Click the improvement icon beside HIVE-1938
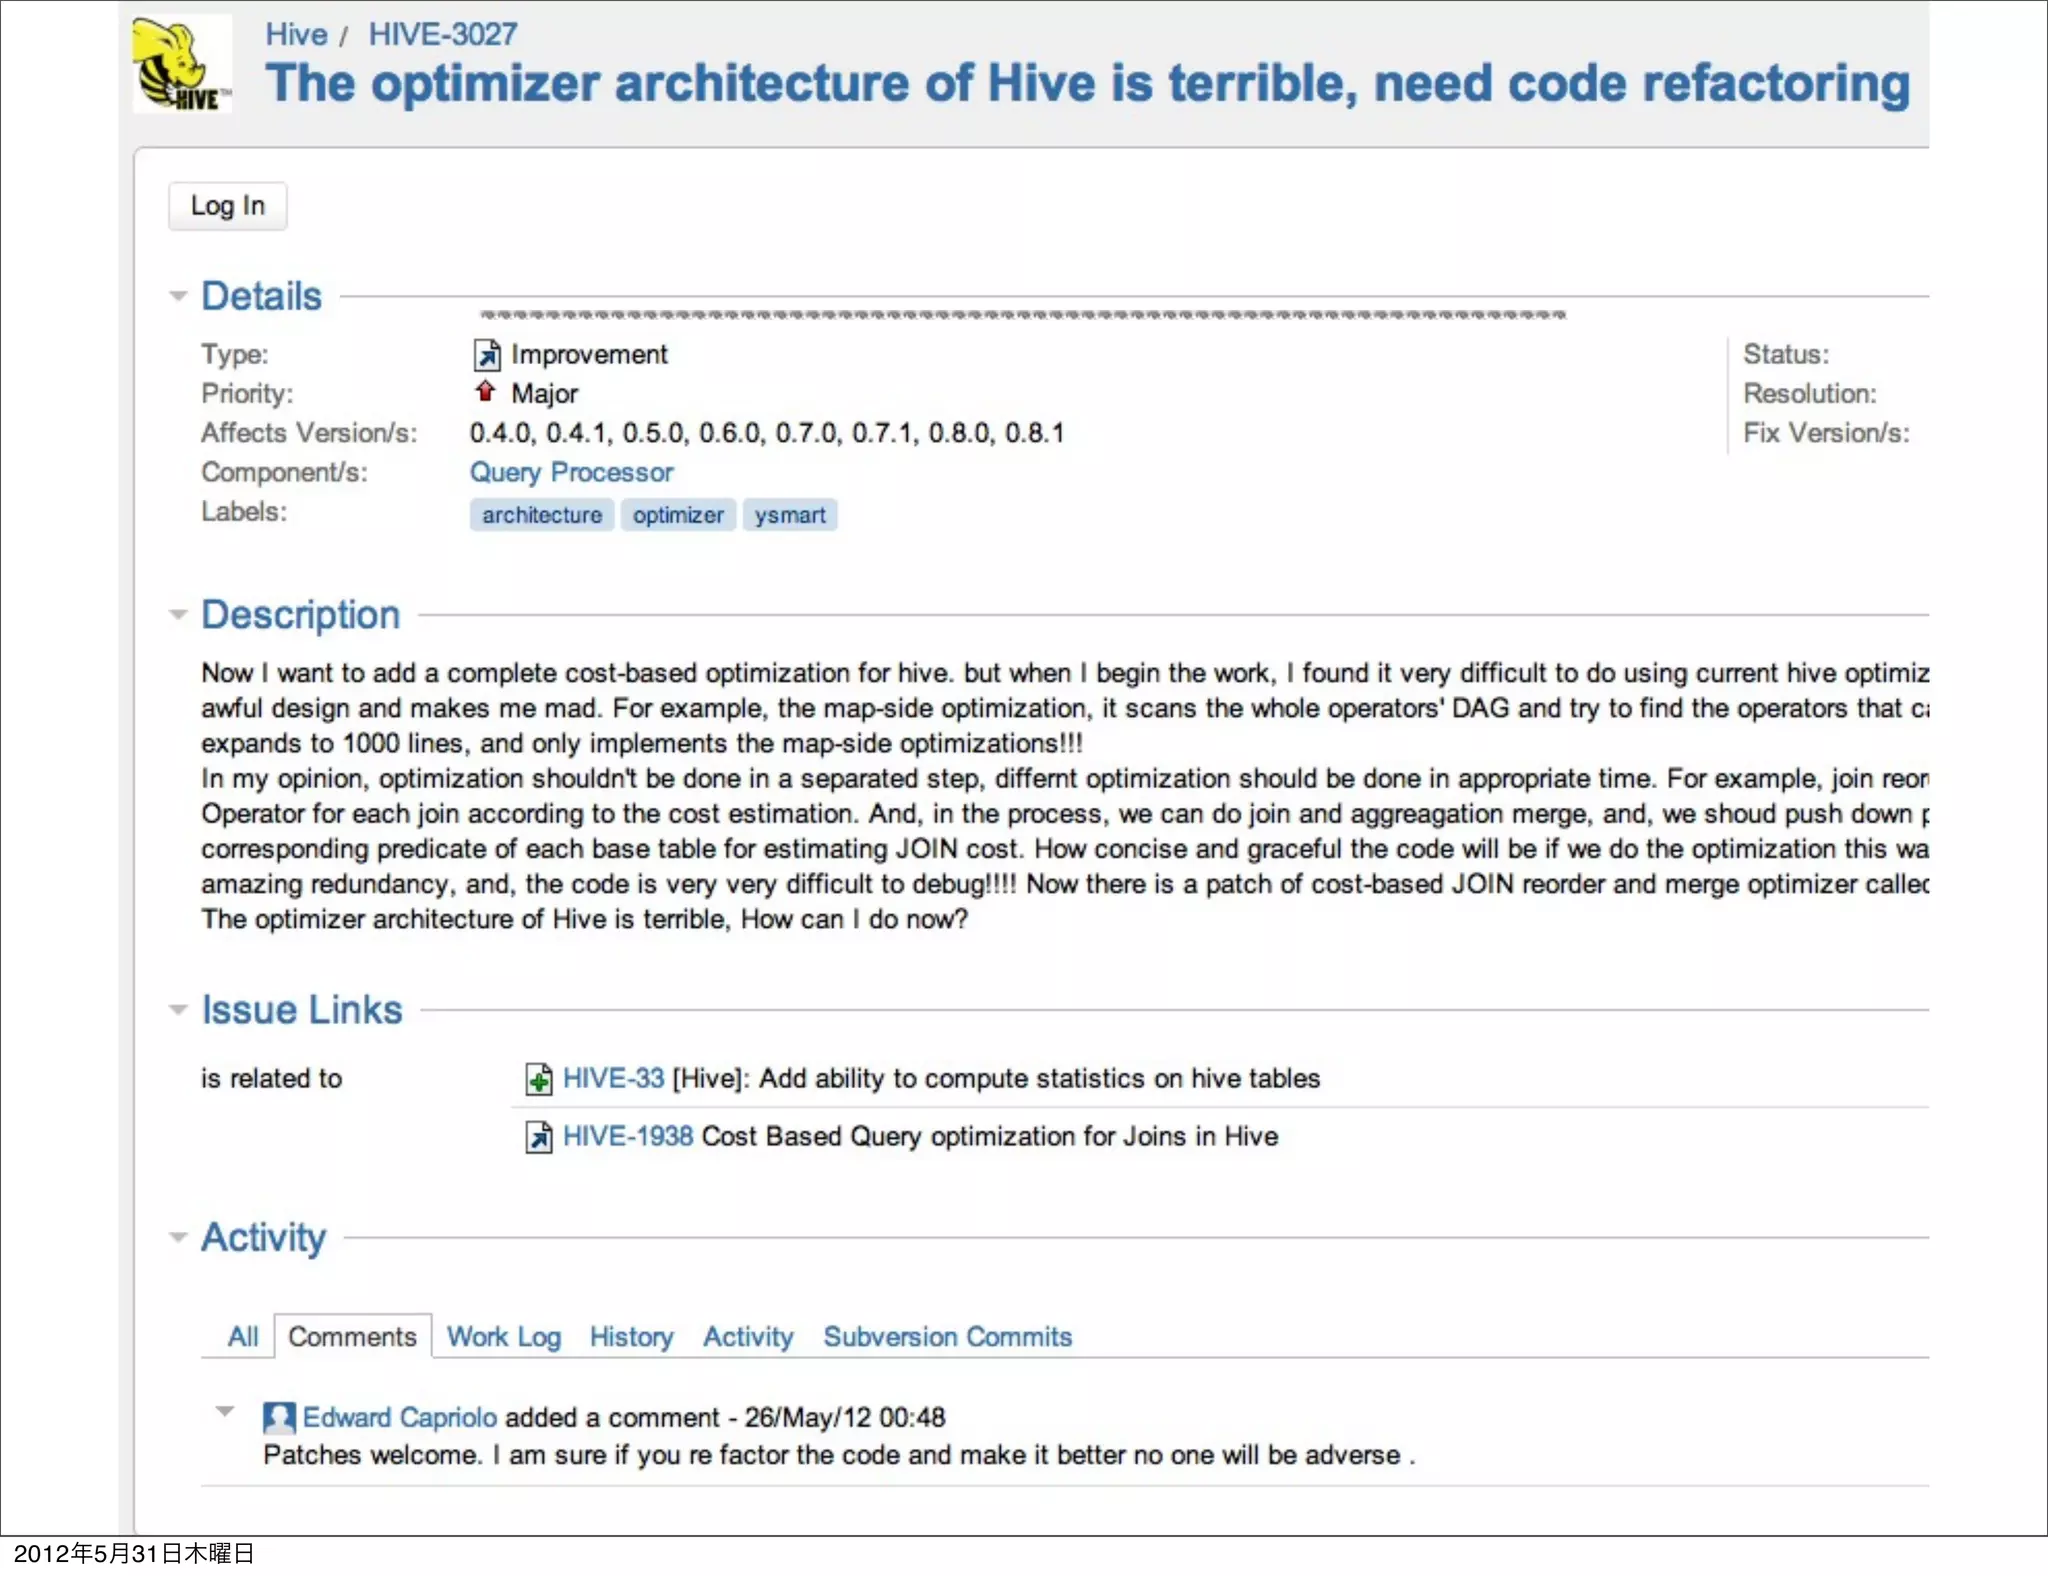2048x1576 pixels. pyautogui.click(x=539, y=1137)
